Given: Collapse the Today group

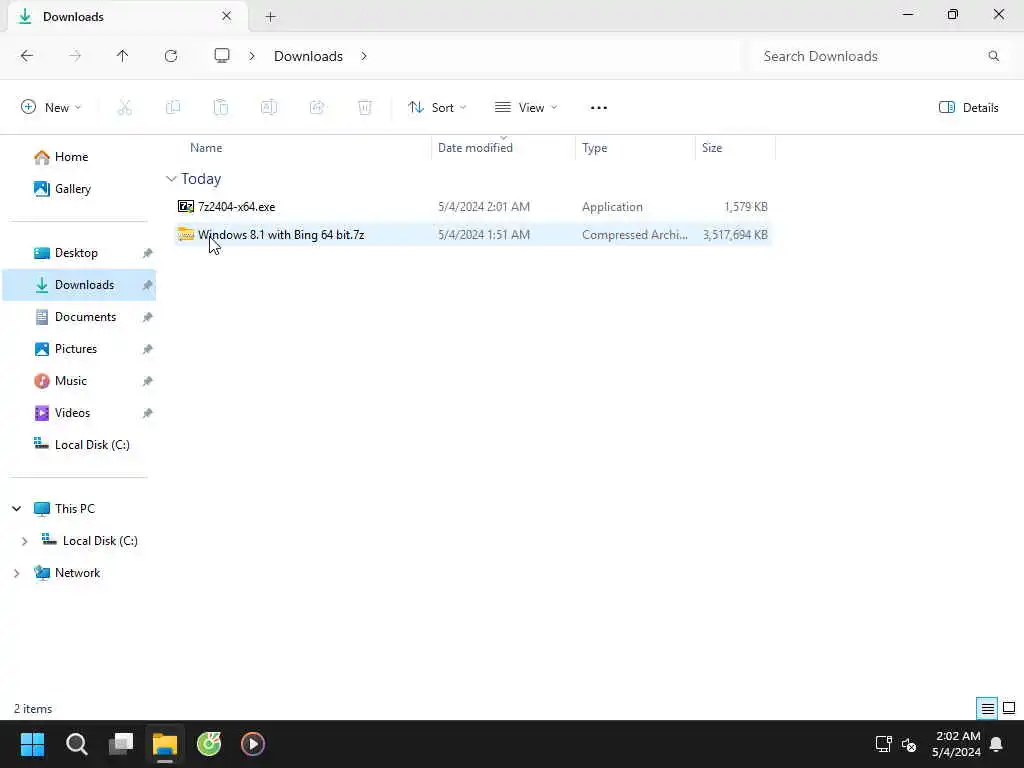Looking at the screenshot, I should coord(171,179).
